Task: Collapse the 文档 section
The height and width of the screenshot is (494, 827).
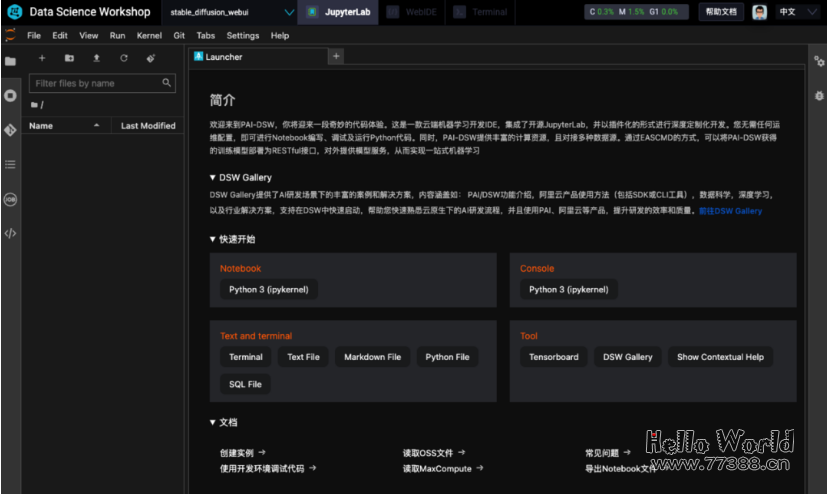Action: (213, 422)
